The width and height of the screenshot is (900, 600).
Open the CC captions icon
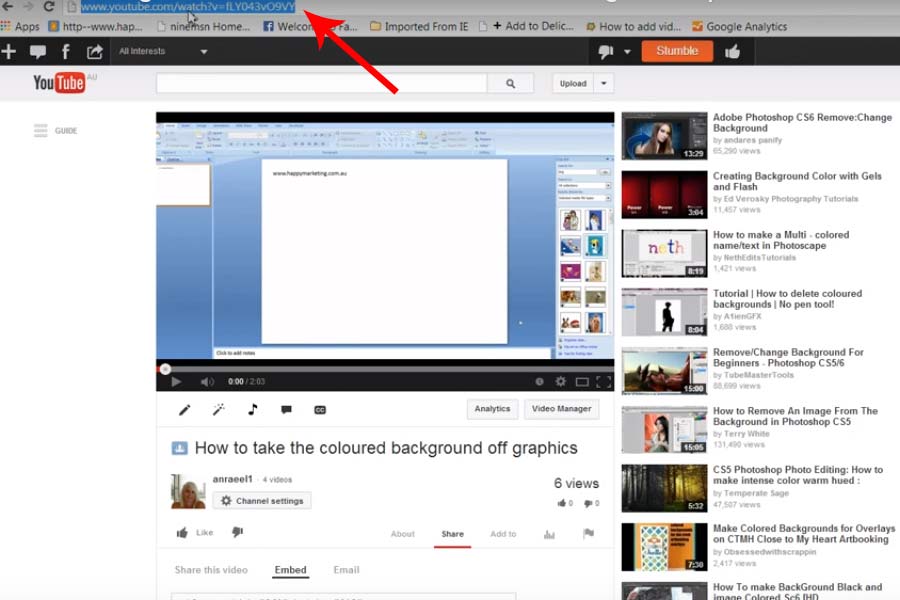click(320, 409)
